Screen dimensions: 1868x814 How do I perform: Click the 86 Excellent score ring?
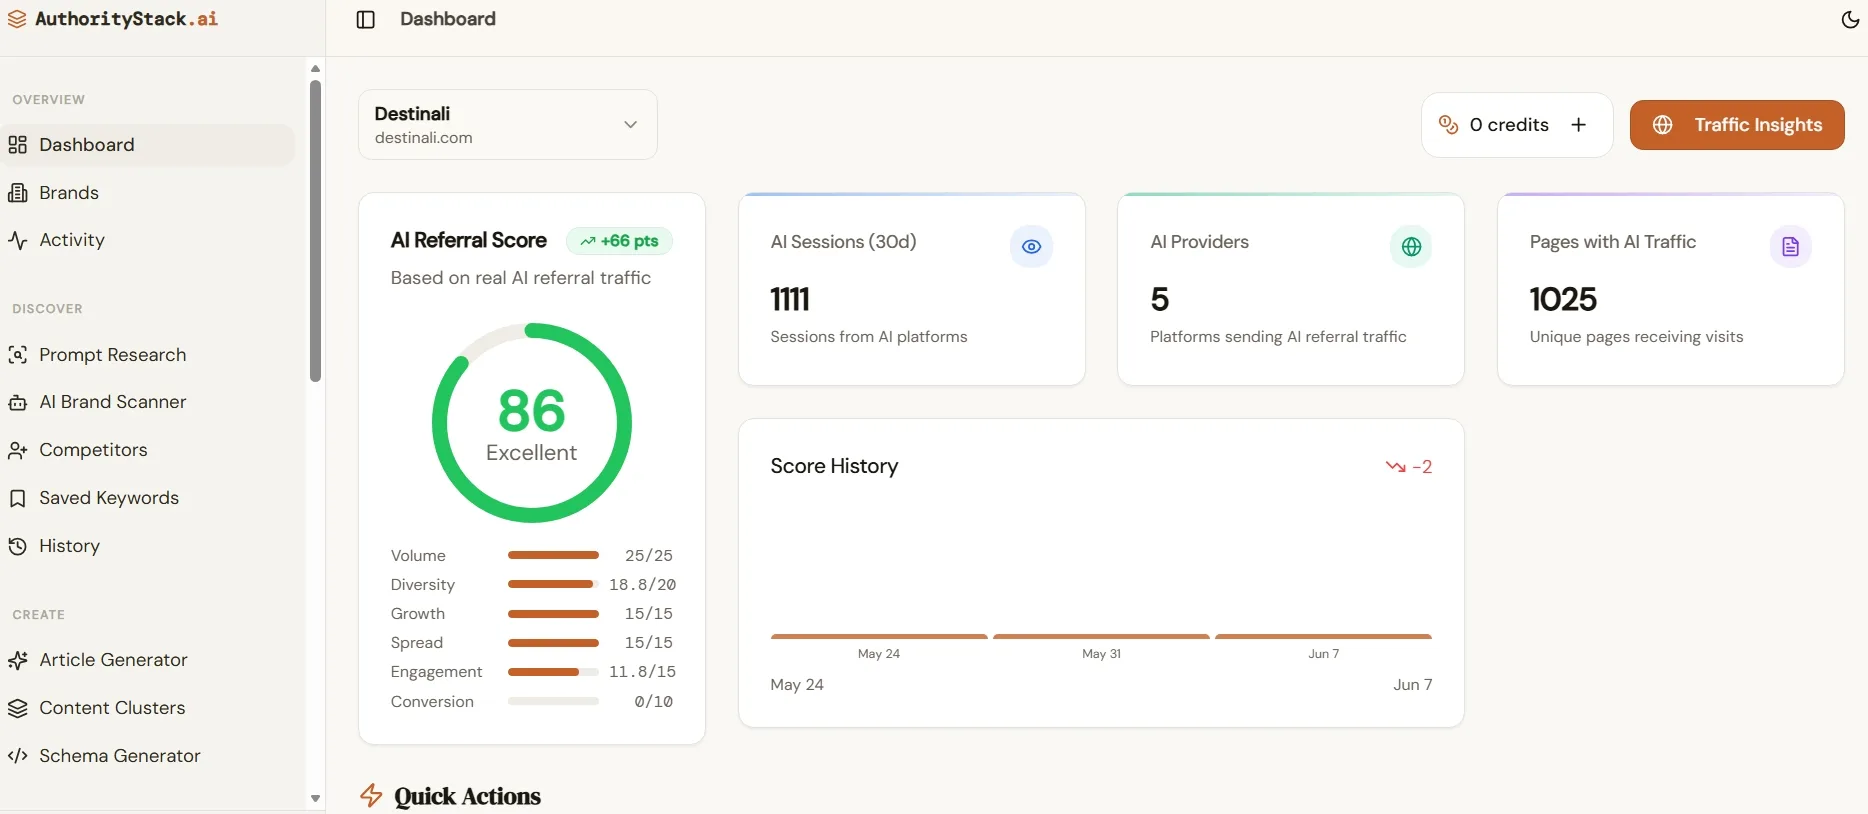click(532, 423)
